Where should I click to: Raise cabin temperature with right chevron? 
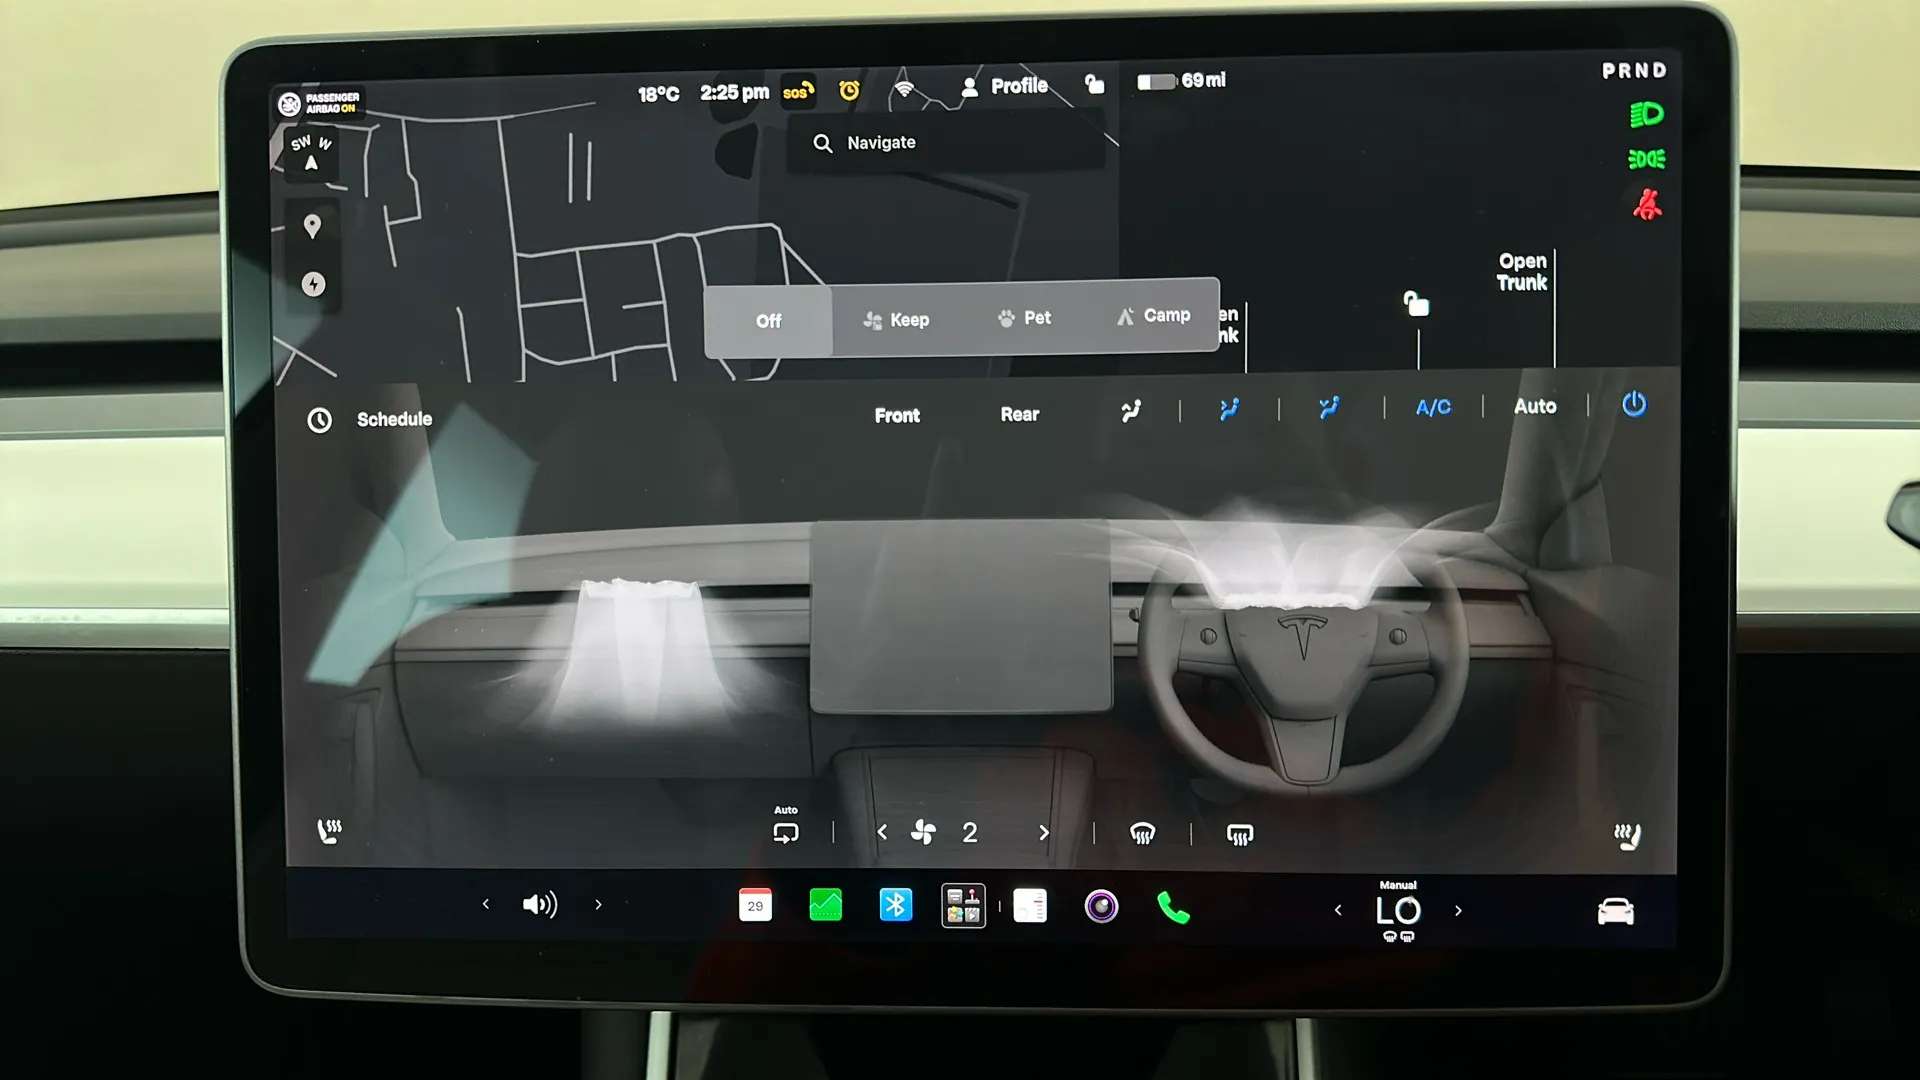pyautogui.click(x=1458, y=911)
